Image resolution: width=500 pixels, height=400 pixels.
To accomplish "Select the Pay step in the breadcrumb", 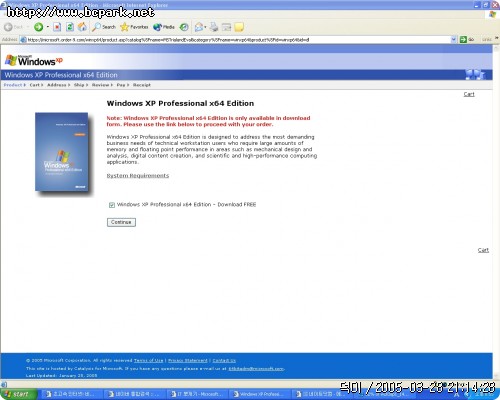I will coord(121,85).
